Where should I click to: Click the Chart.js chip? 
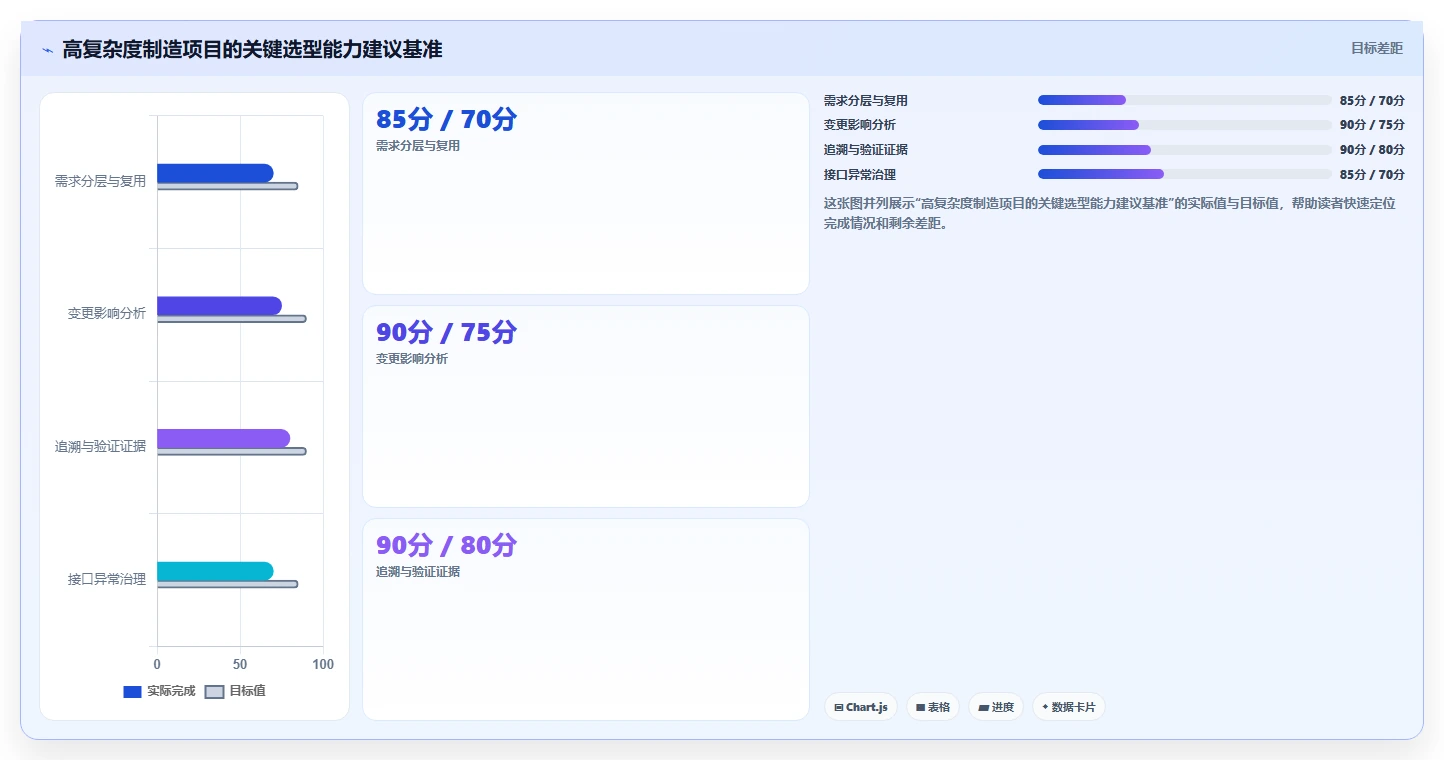pyautogui.click(x=861, y=707)
